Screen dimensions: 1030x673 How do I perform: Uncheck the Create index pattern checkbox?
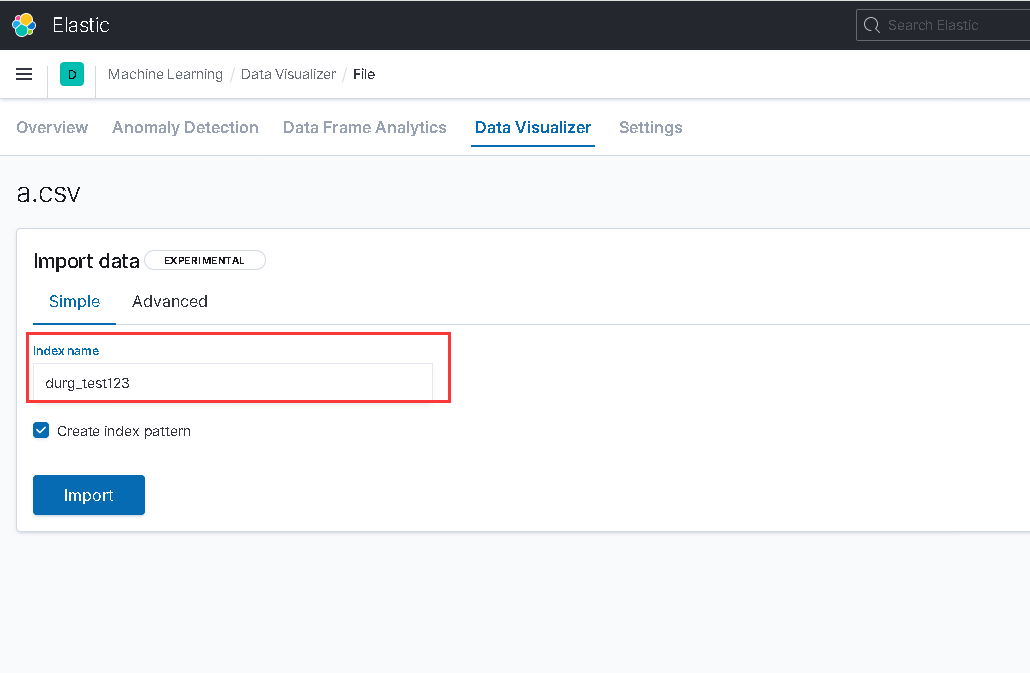pyautogui.click(x=41, y=431)
